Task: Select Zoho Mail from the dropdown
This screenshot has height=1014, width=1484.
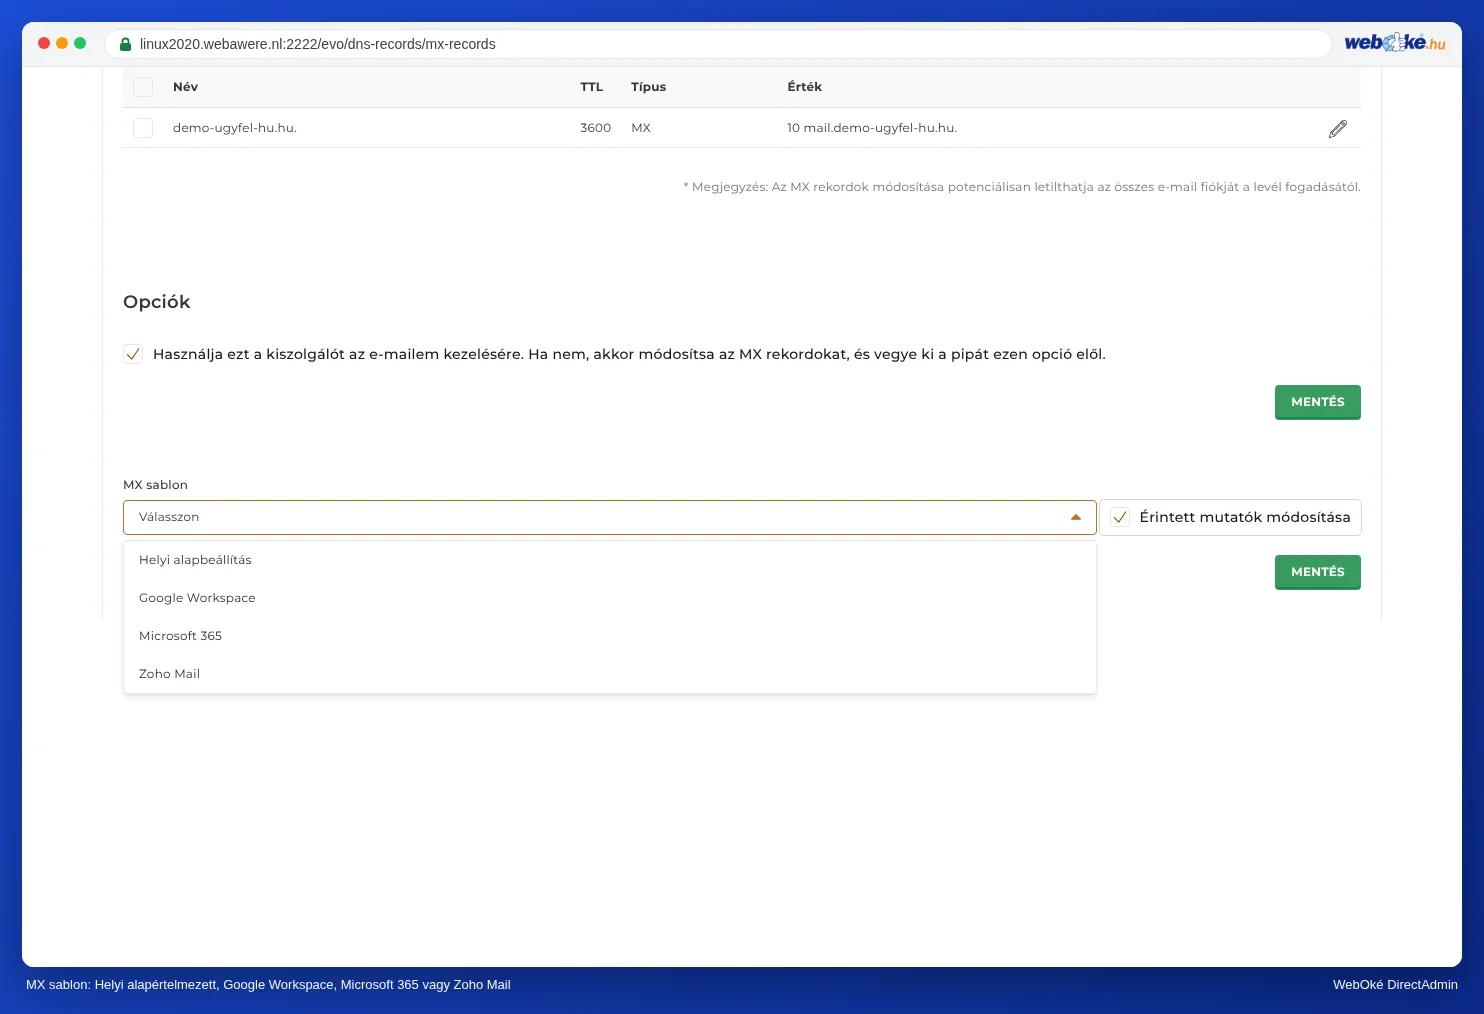Action: pyautogui.click(x=610, y=674)
